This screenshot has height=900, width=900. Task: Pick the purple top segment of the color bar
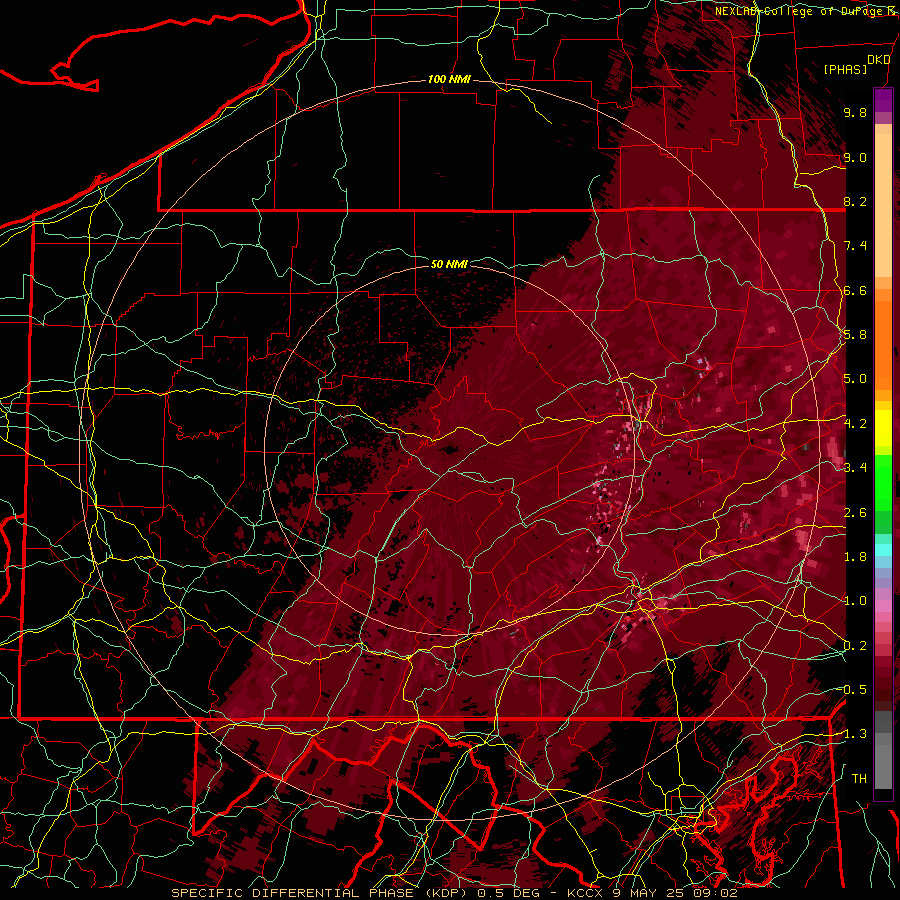coord(883,100)
